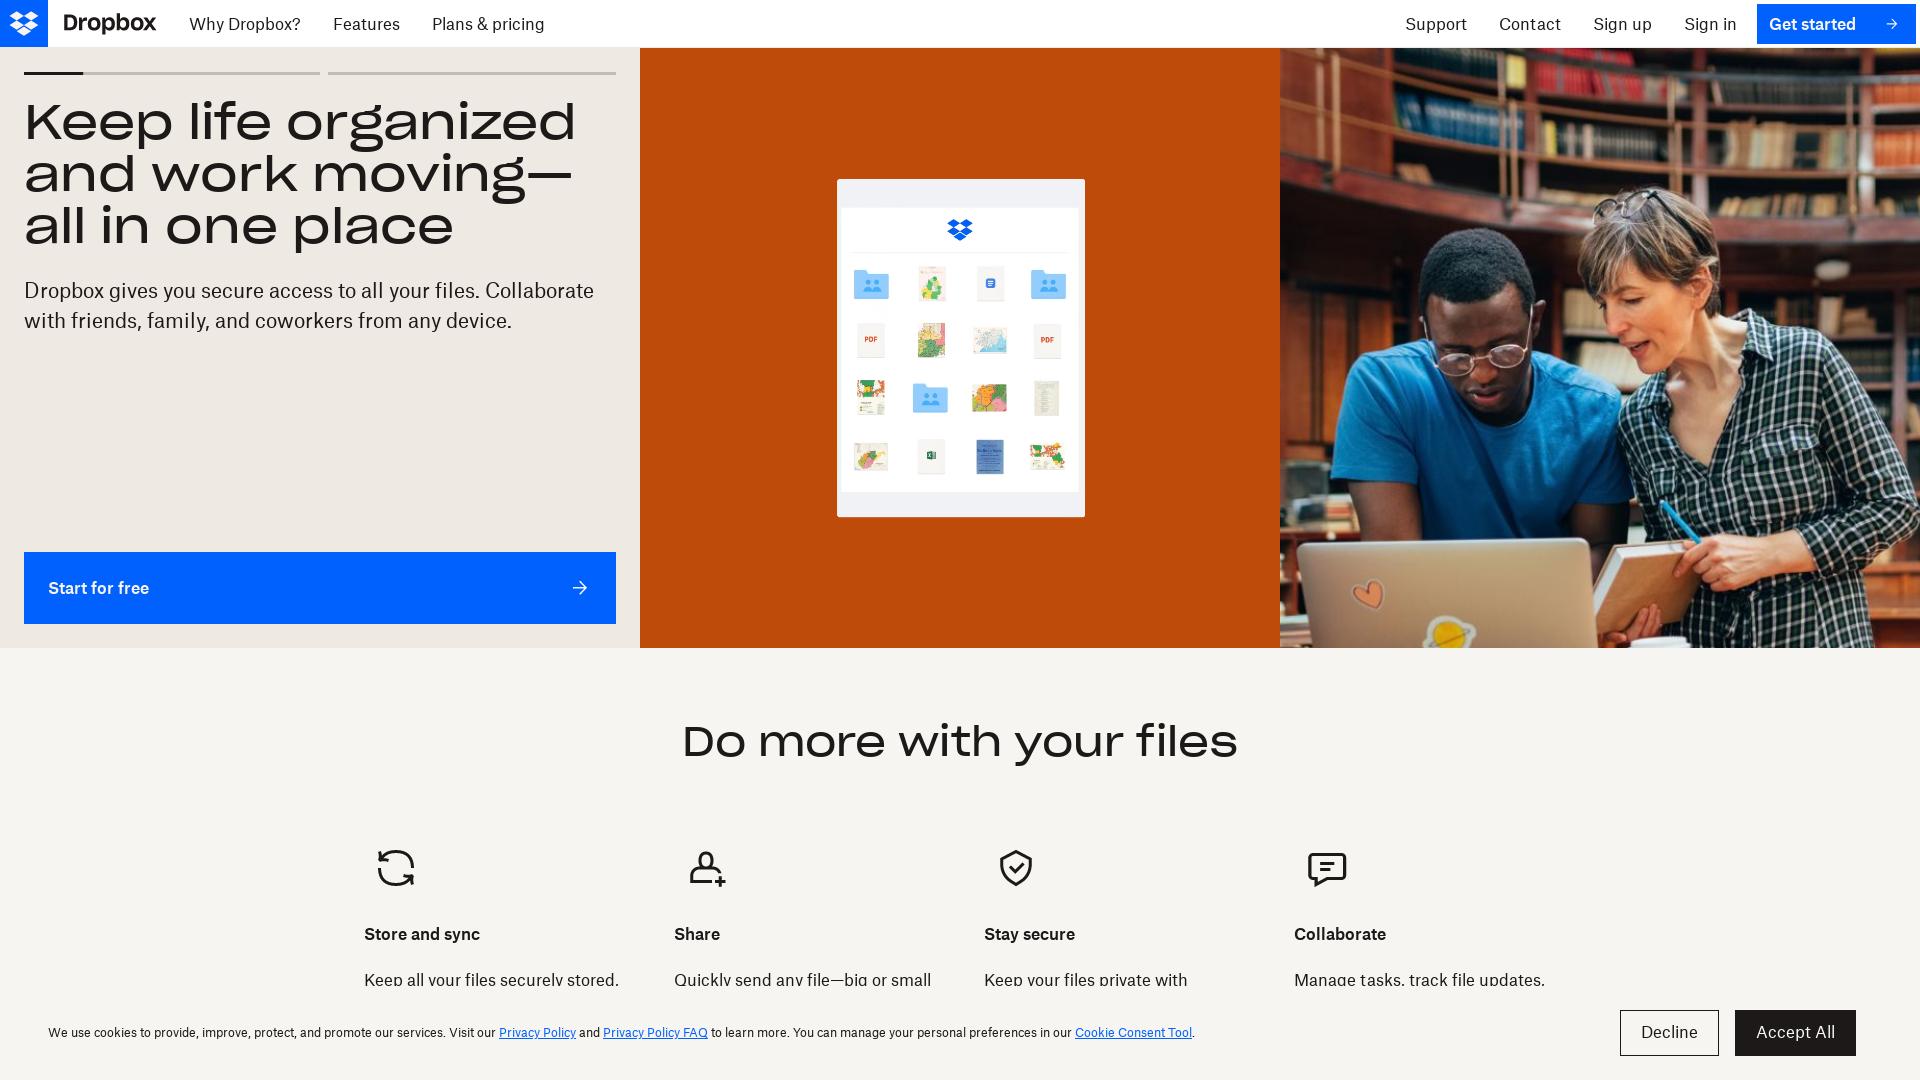This screenshot has height=1080, width=1920.
Task: Open the Privacy Policy FAQ link
Action: coord(655,1033)
